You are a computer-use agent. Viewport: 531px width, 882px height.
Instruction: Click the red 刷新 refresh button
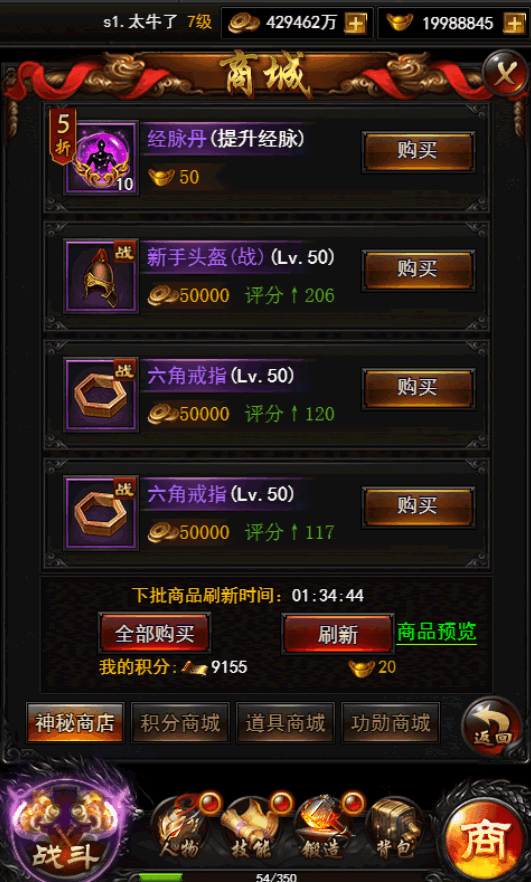pyautogui.click(x=338, y=634)
